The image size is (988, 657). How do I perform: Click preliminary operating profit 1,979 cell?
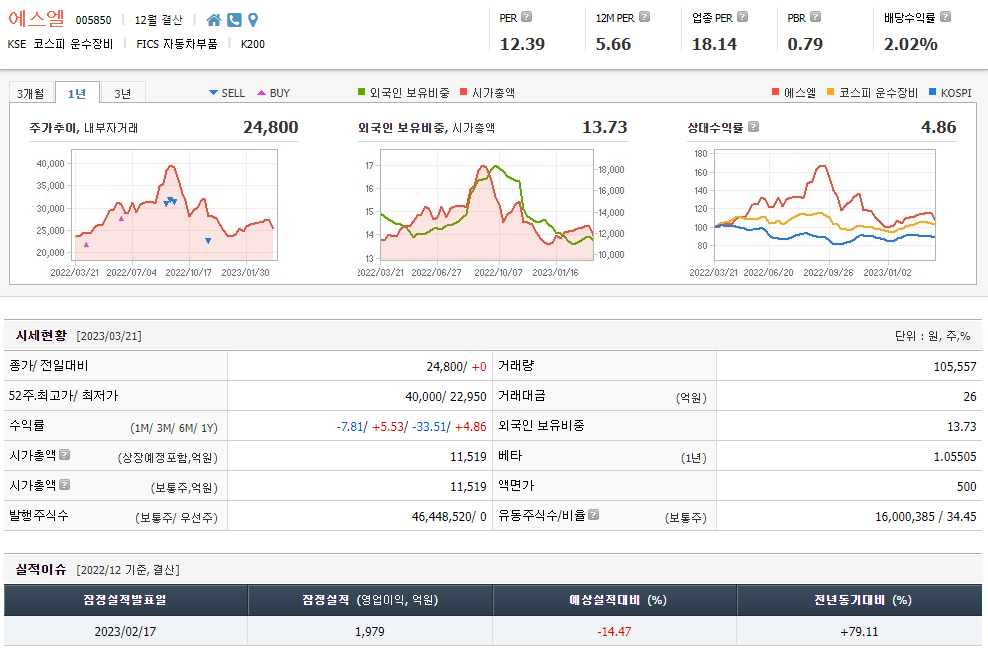click(370, 631)
